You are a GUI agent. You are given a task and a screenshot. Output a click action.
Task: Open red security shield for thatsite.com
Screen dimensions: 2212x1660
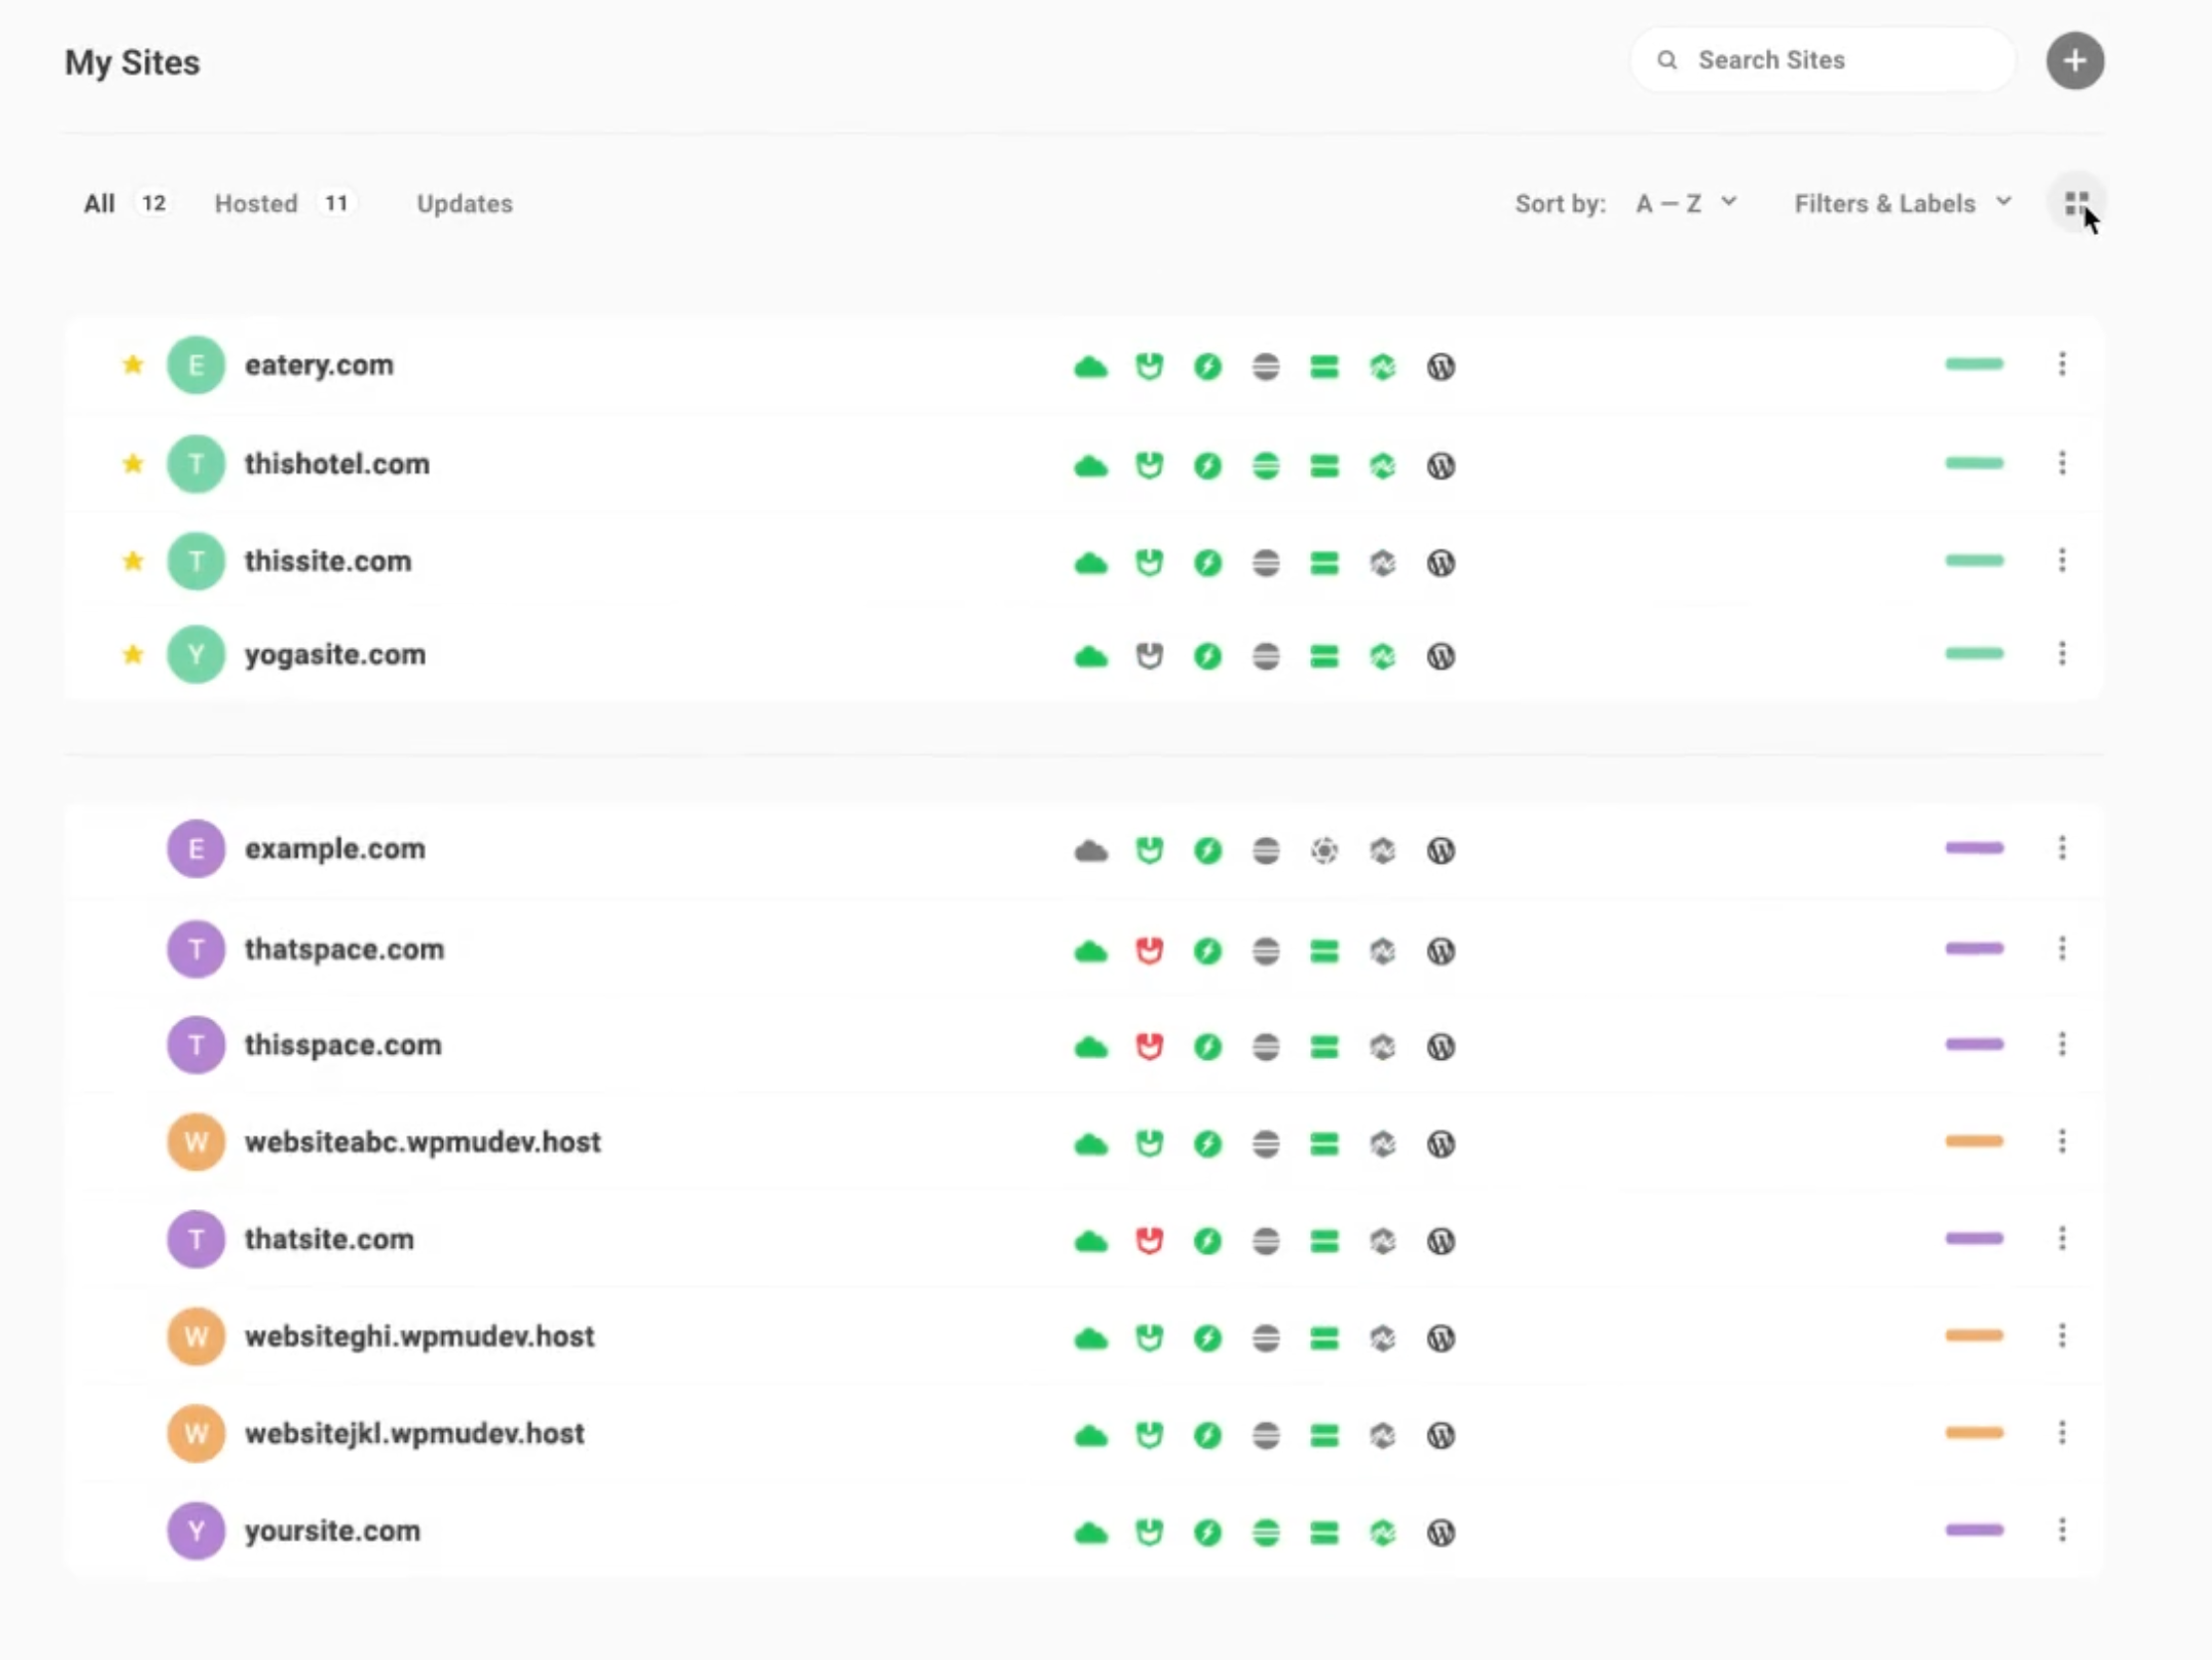pyautogui.click(x=1149, y=1241)
